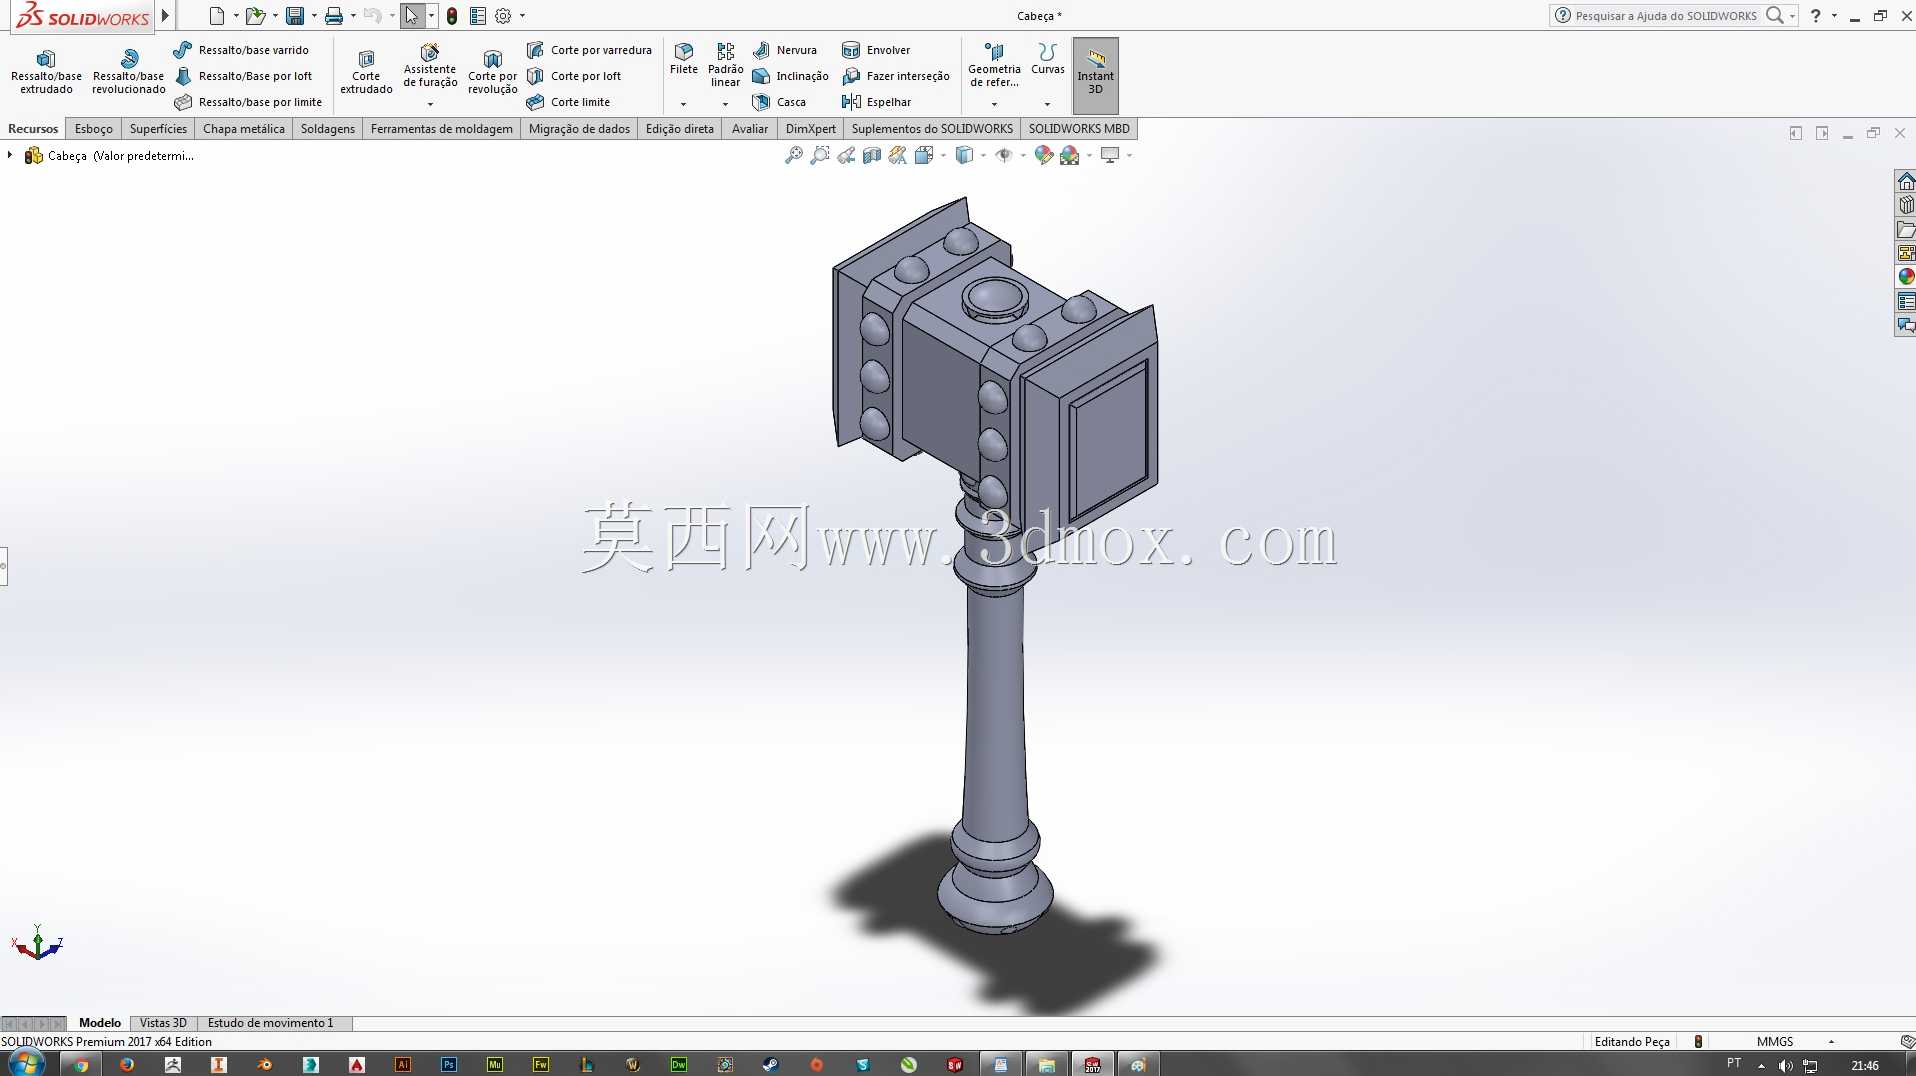1916x1076 pixels.
Task: Open task pane Appearances color ball tab
Action: [x=1906, y=277]
